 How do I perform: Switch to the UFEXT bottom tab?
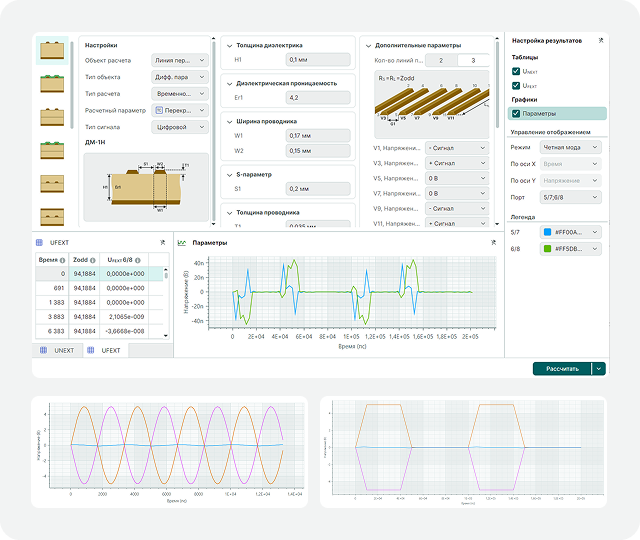(x=105, y=350)
